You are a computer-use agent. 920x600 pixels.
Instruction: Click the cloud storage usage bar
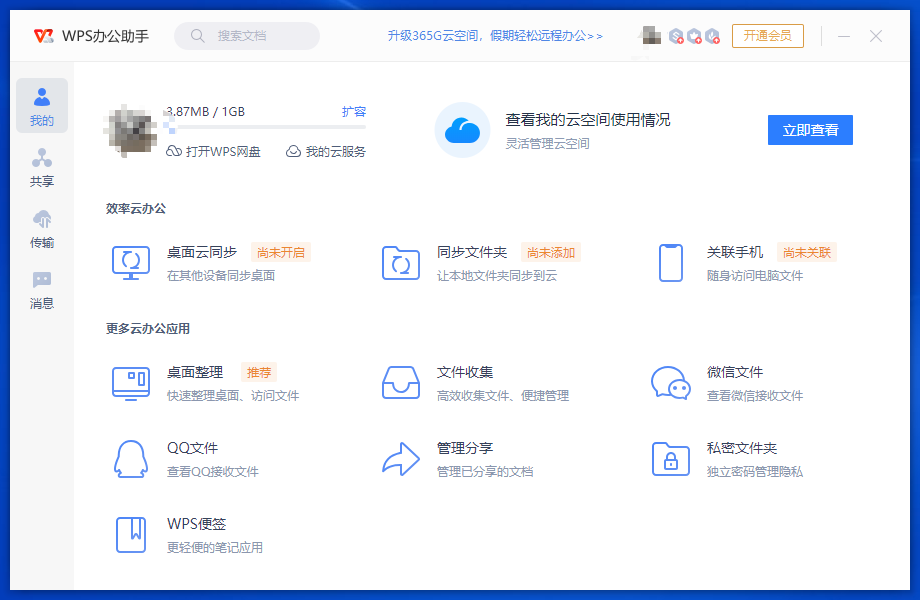(x=266, y=127)
